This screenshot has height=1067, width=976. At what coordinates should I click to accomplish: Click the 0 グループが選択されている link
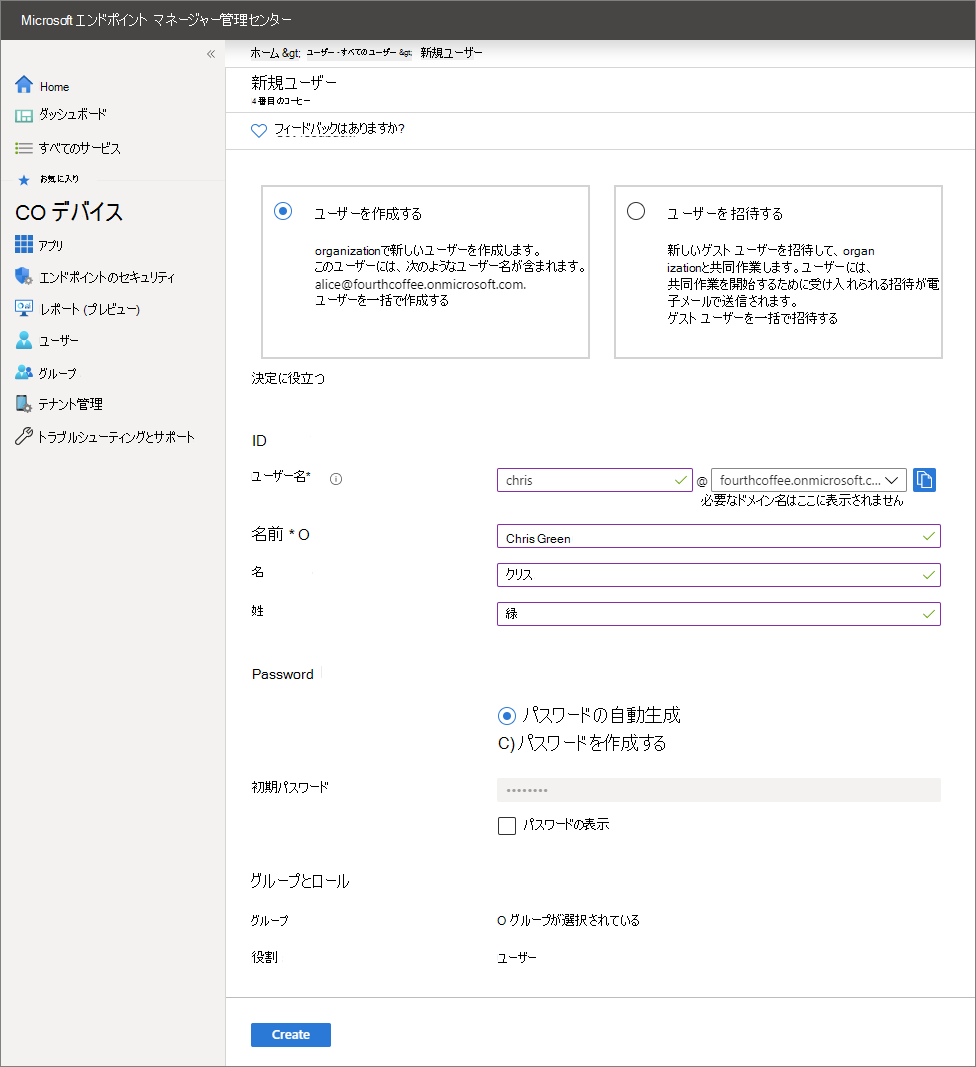pyautogui.click(x=568, y=920)
